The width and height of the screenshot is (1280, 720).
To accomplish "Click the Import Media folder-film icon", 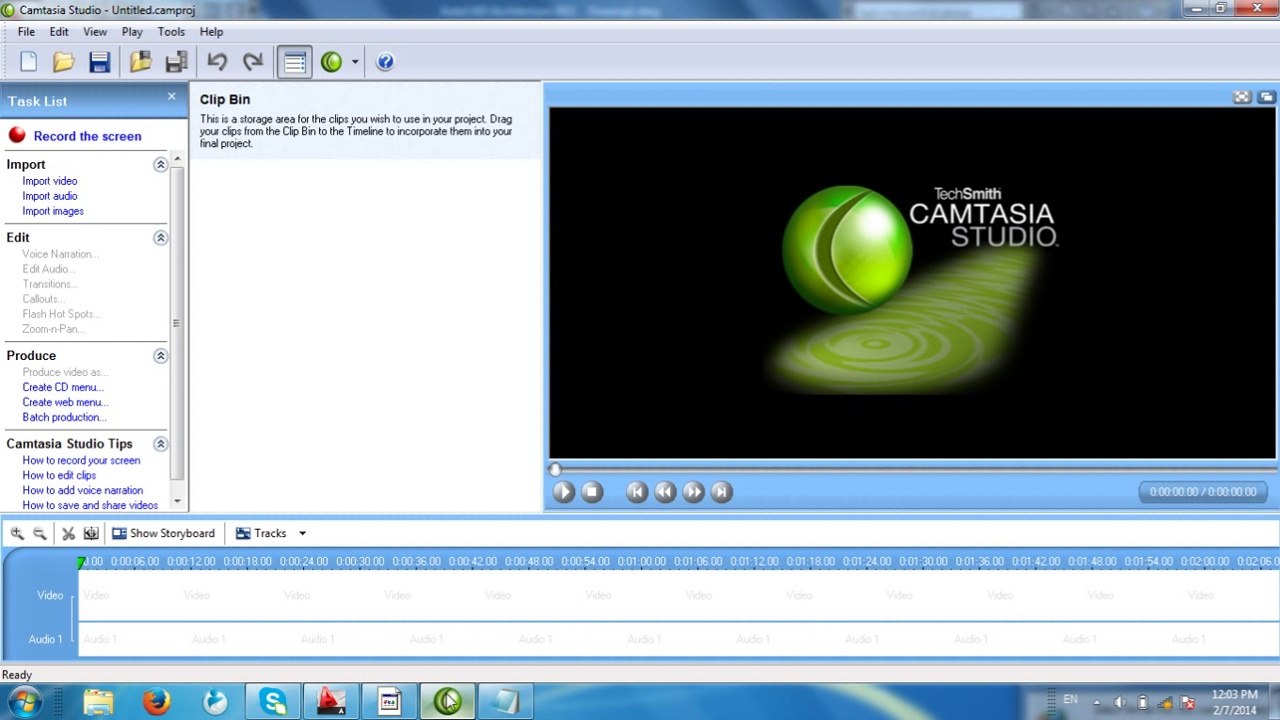I will 140,62.
